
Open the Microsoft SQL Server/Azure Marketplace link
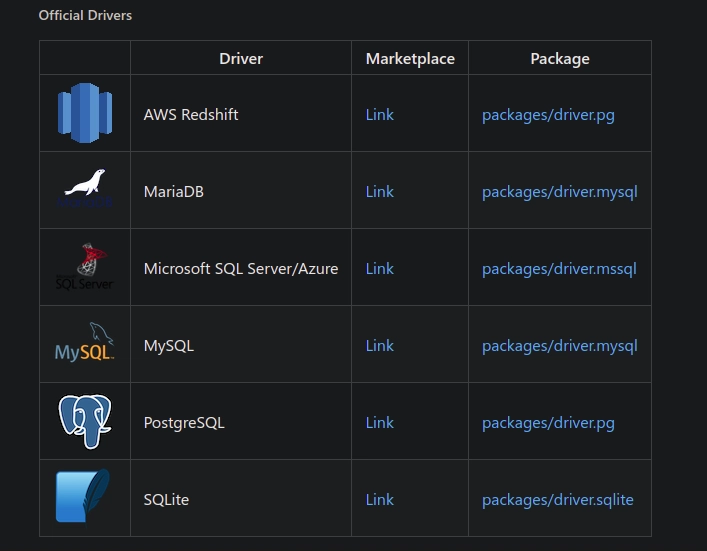(x=380, y=269)
